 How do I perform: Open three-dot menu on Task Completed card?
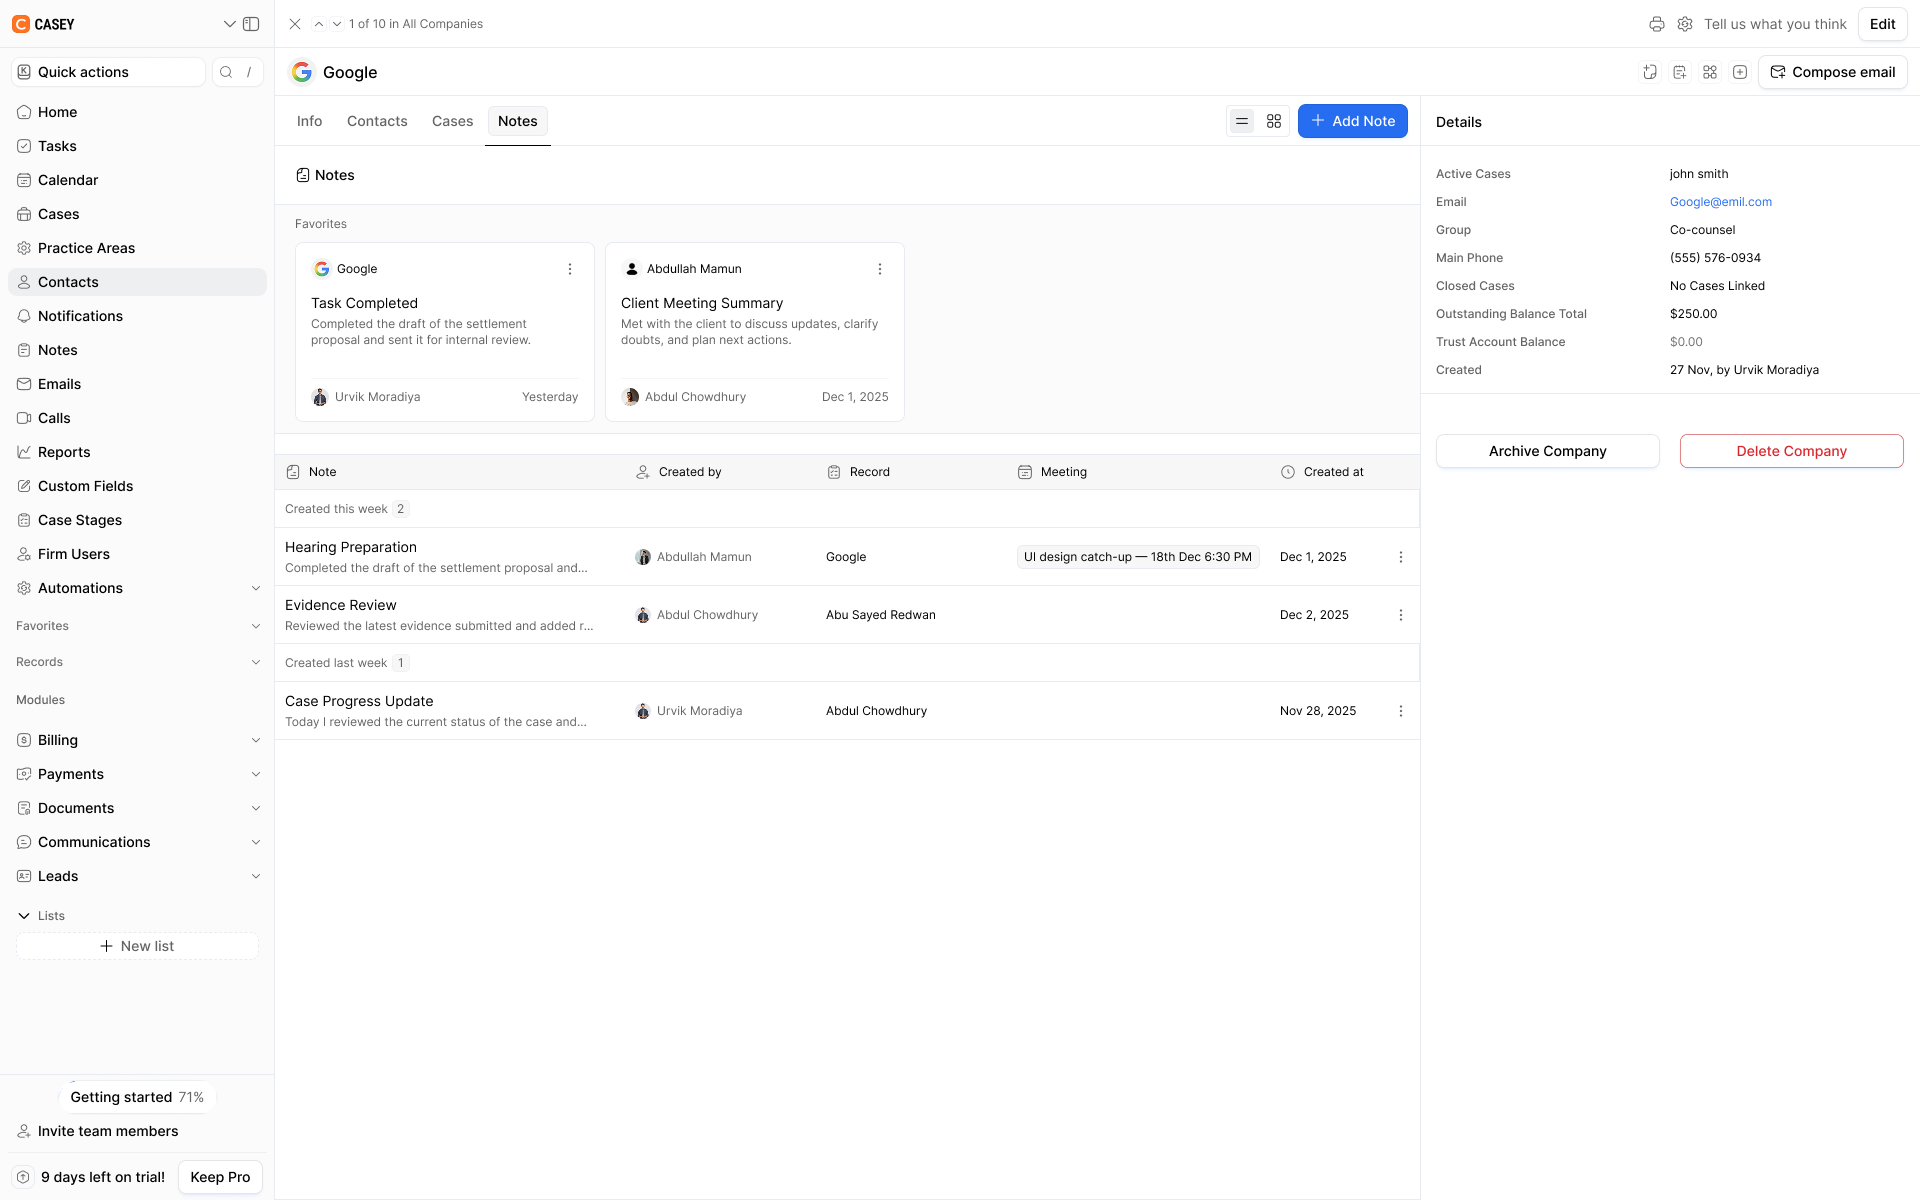coord(570,269)
